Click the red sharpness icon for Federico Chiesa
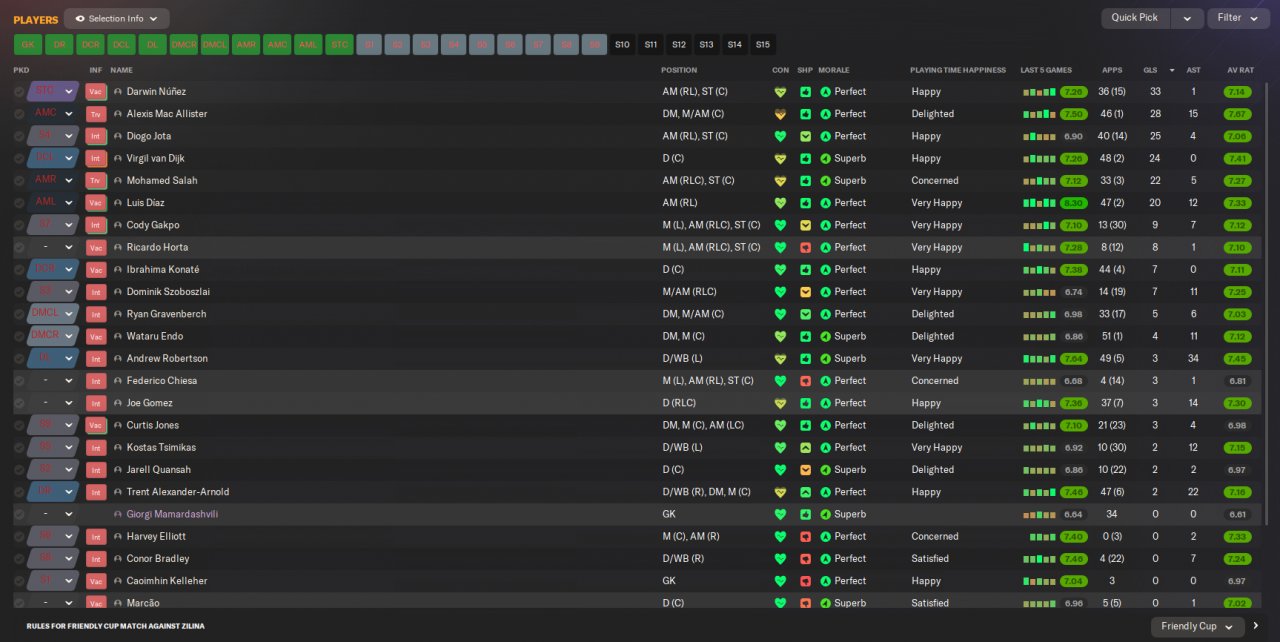Image resolution: width=1280 pixels, height=642 pixels. tap(805, 381)
